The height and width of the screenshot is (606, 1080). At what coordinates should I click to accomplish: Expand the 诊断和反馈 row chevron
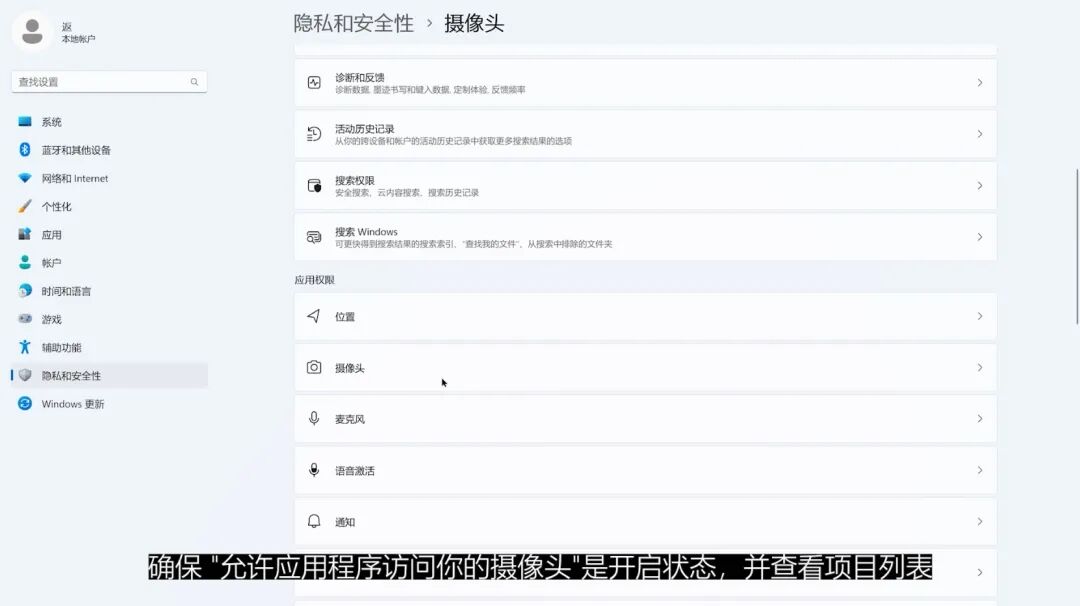(x=979, y=83)
